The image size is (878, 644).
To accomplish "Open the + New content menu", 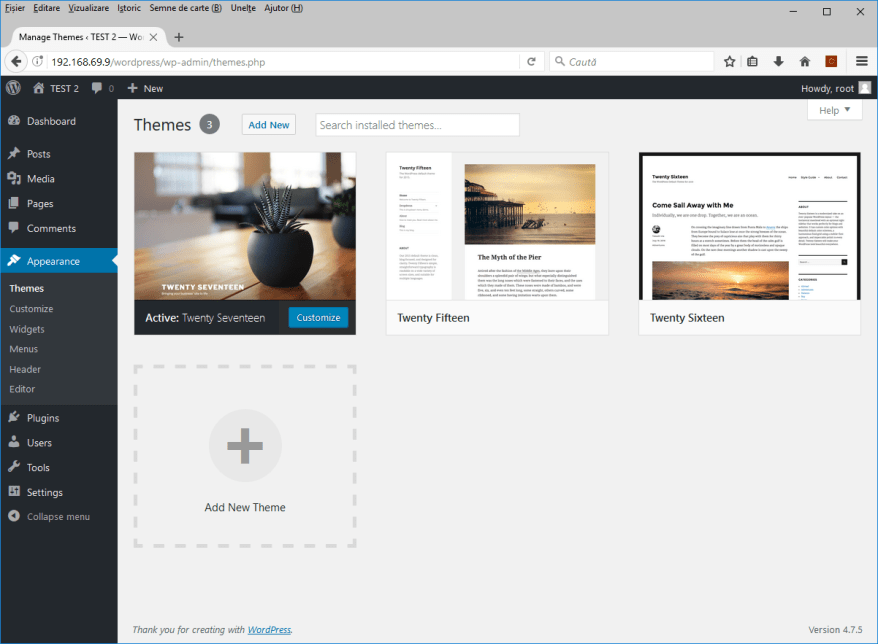I will (145, 88).
